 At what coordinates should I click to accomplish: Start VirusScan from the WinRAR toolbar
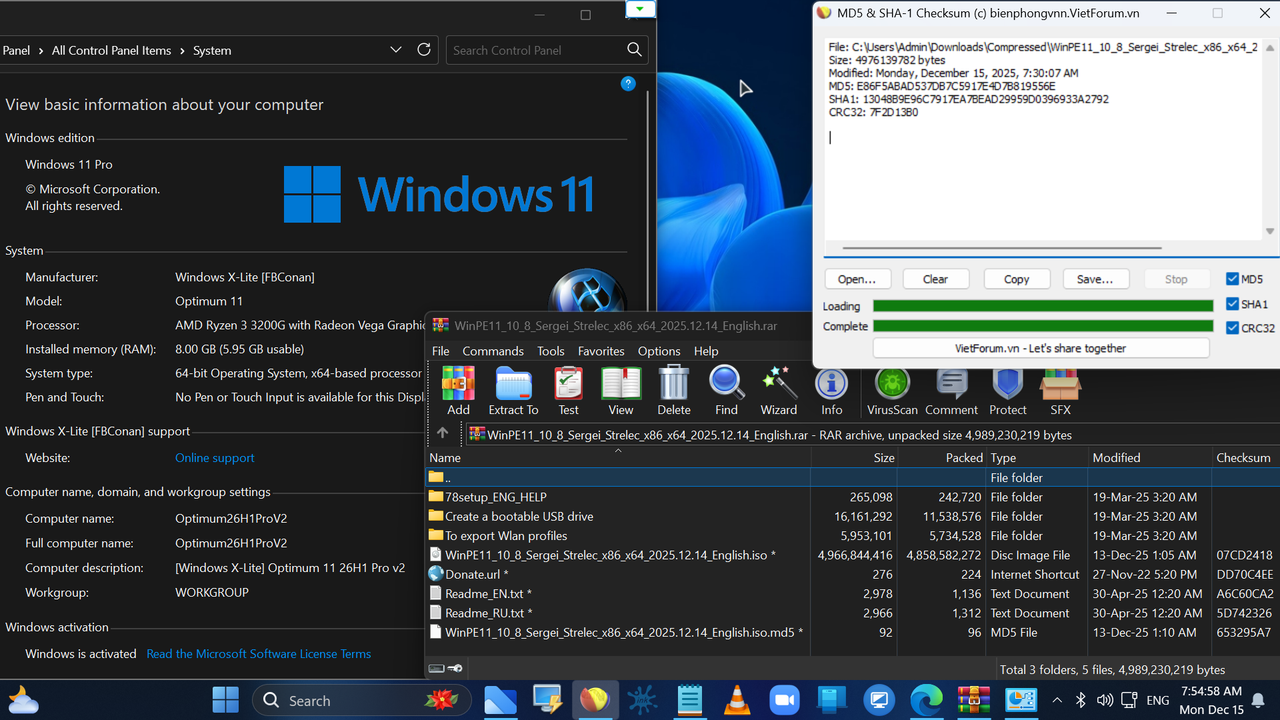[x=892, y=390]
